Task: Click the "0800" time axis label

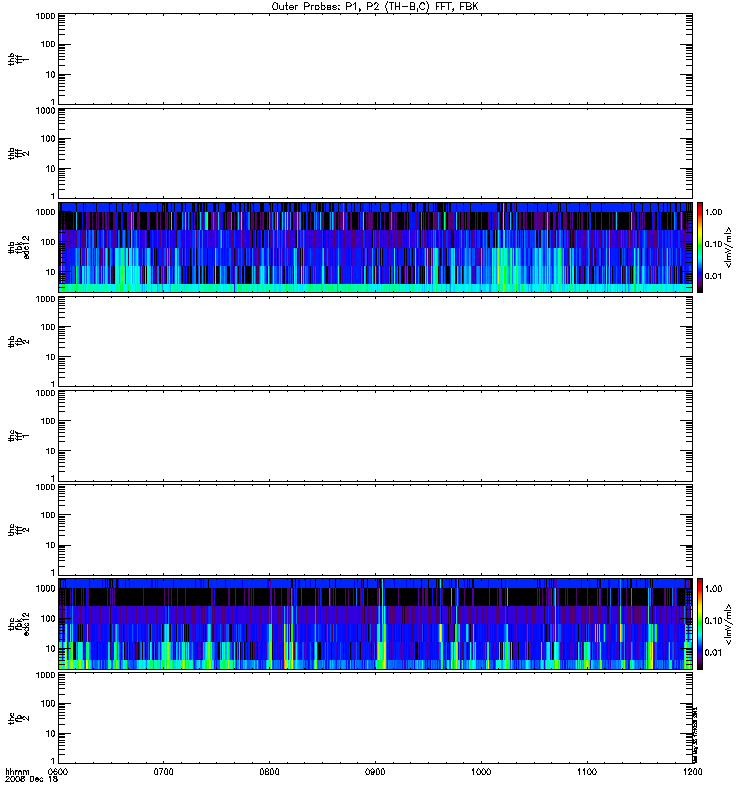Action: 269,771
